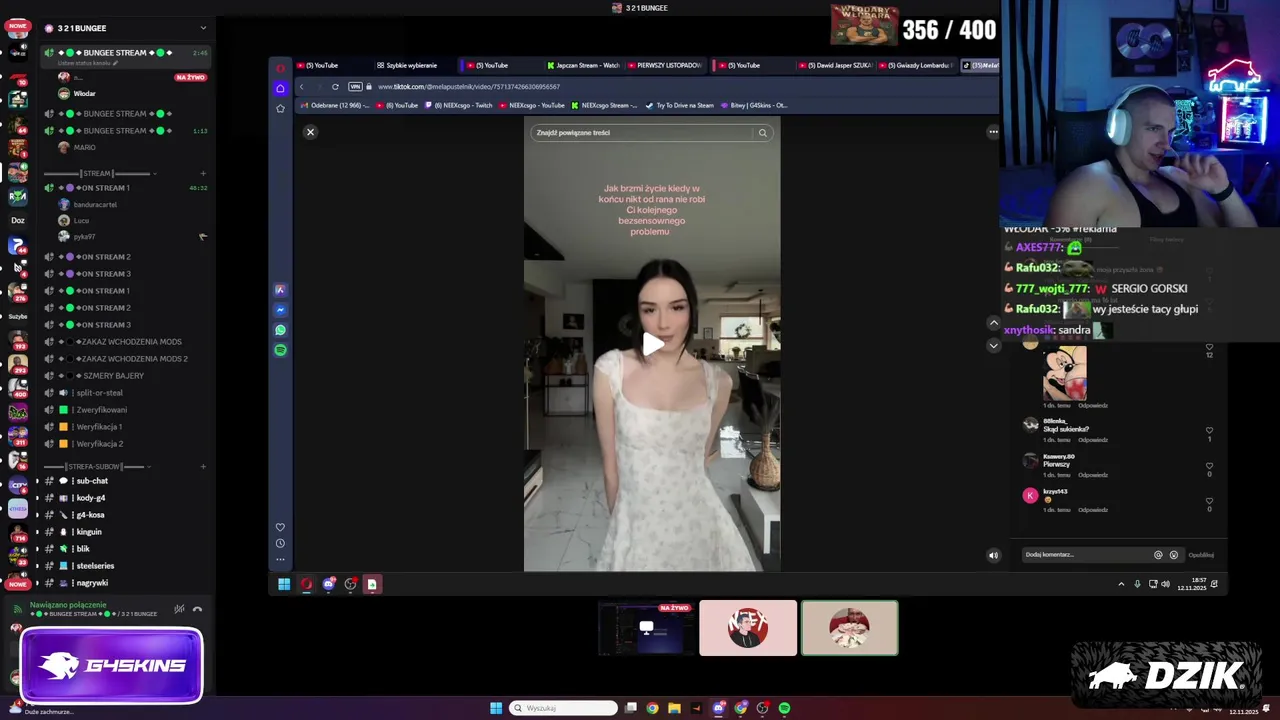
Task: Open Discord icon in streamed desktop taskbar
Action: (329, 584)
